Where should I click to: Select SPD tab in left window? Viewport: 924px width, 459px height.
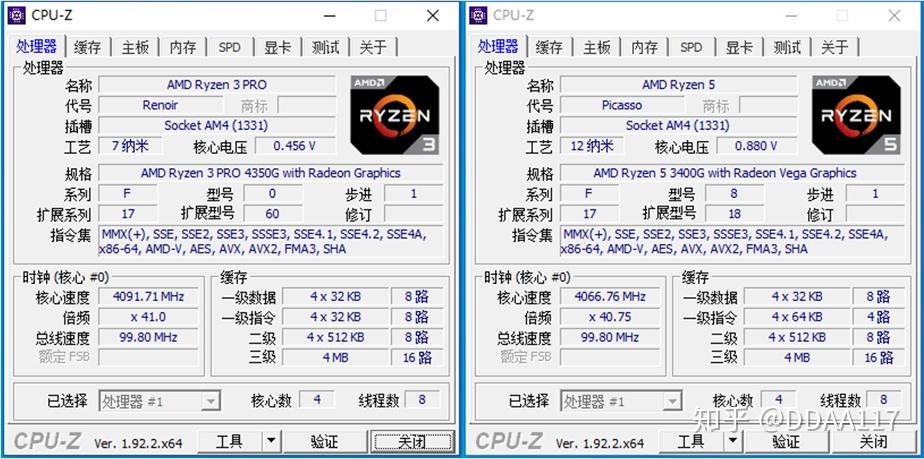[230, 48]
